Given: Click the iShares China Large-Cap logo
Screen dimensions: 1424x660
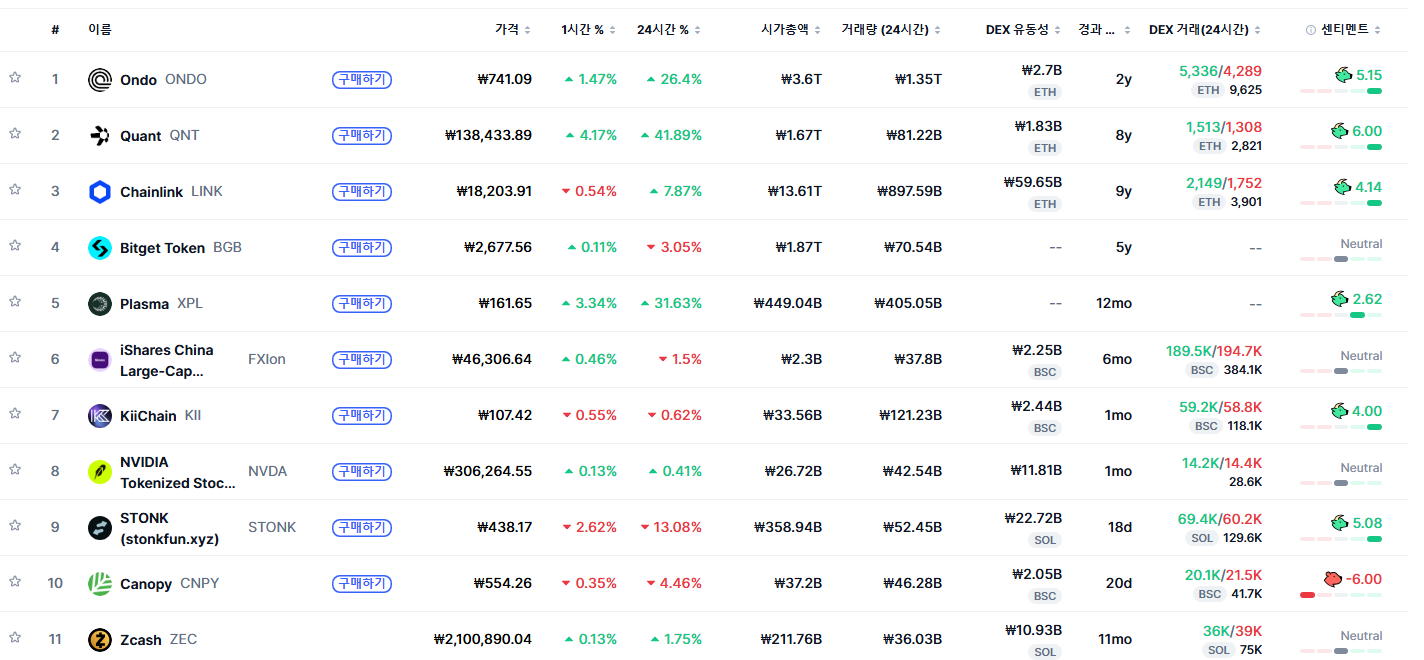Looking at the screenshot, I should 100,360.
